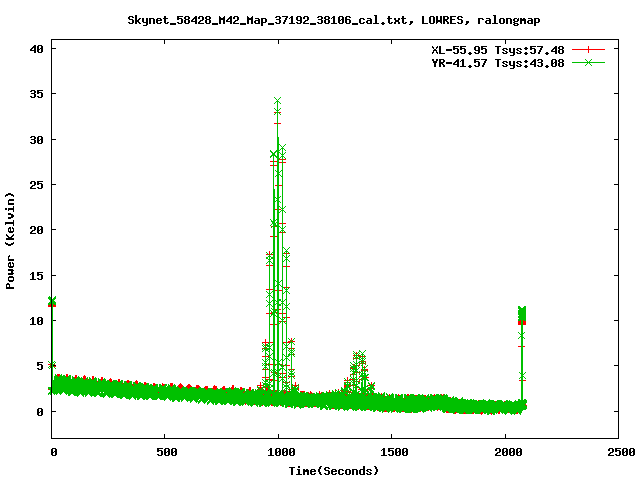Screen dimensions: 640x480
Task: Click the calibration spike marker at 2070 seconds
Action: [522, 314]
